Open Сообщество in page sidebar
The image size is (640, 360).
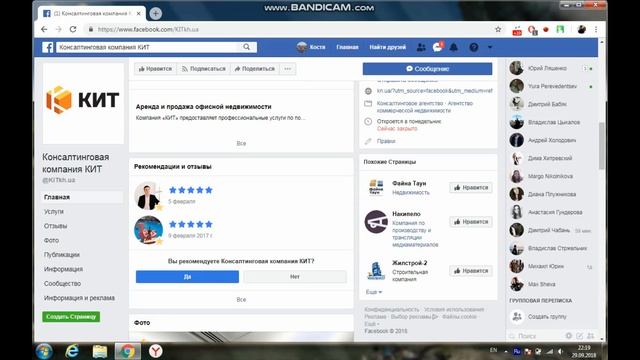pos(62,284)
